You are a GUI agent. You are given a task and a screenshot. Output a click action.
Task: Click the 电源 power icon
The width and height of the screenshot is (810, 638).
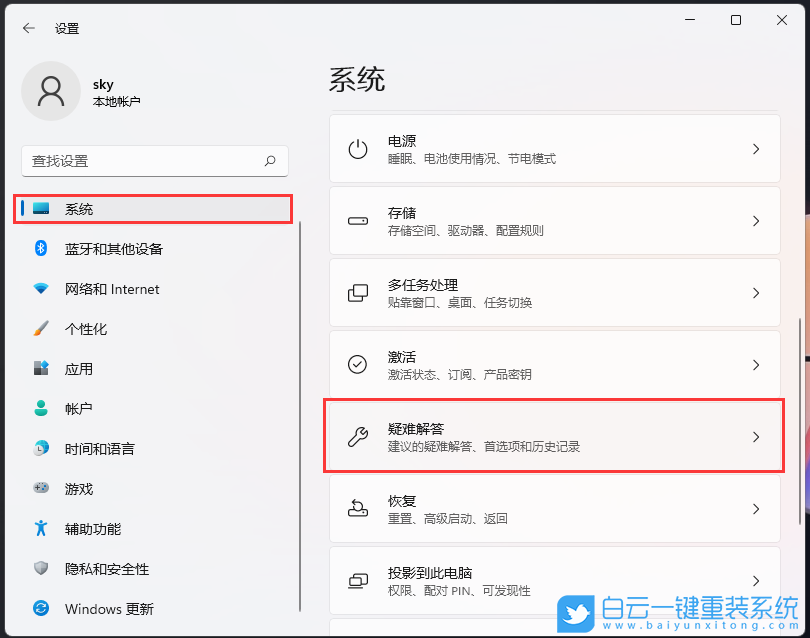tap(357, 148)
